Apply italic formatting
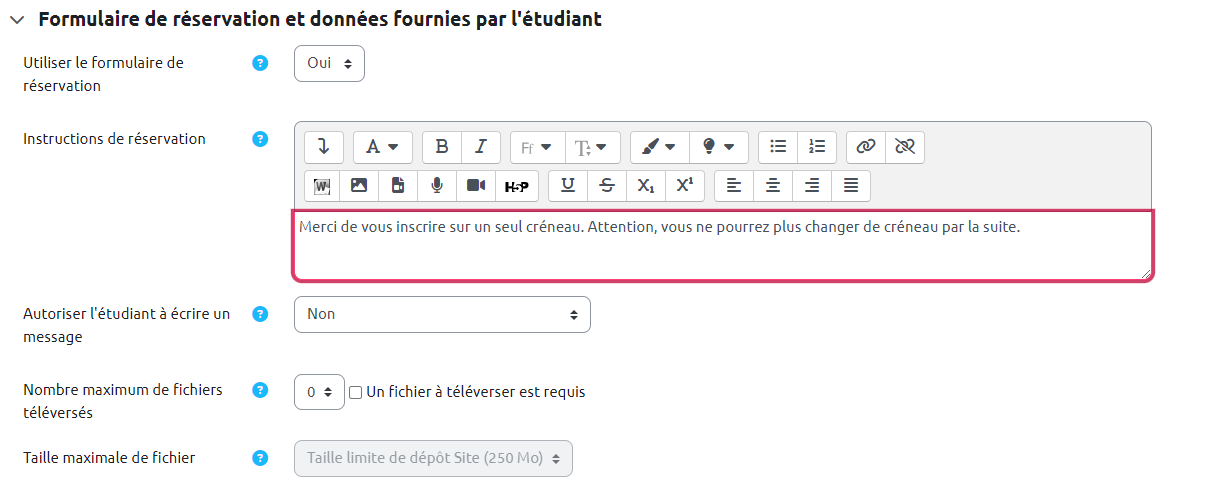 [480, 146]
